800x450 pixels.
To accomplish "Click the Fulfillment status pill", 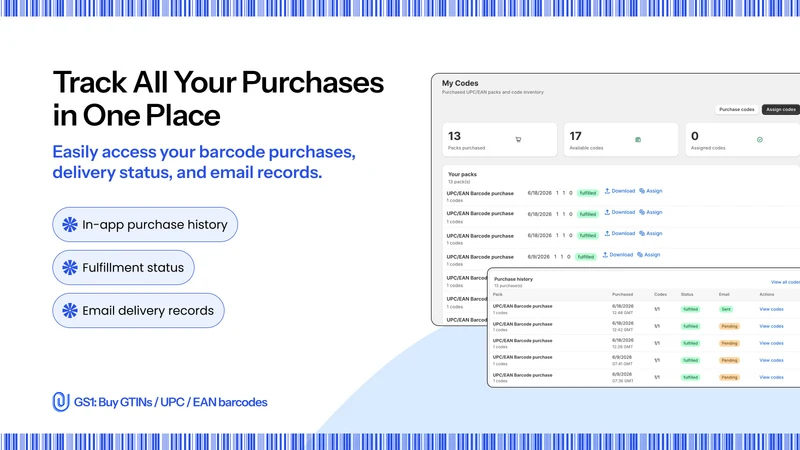I will coord(123,267).
